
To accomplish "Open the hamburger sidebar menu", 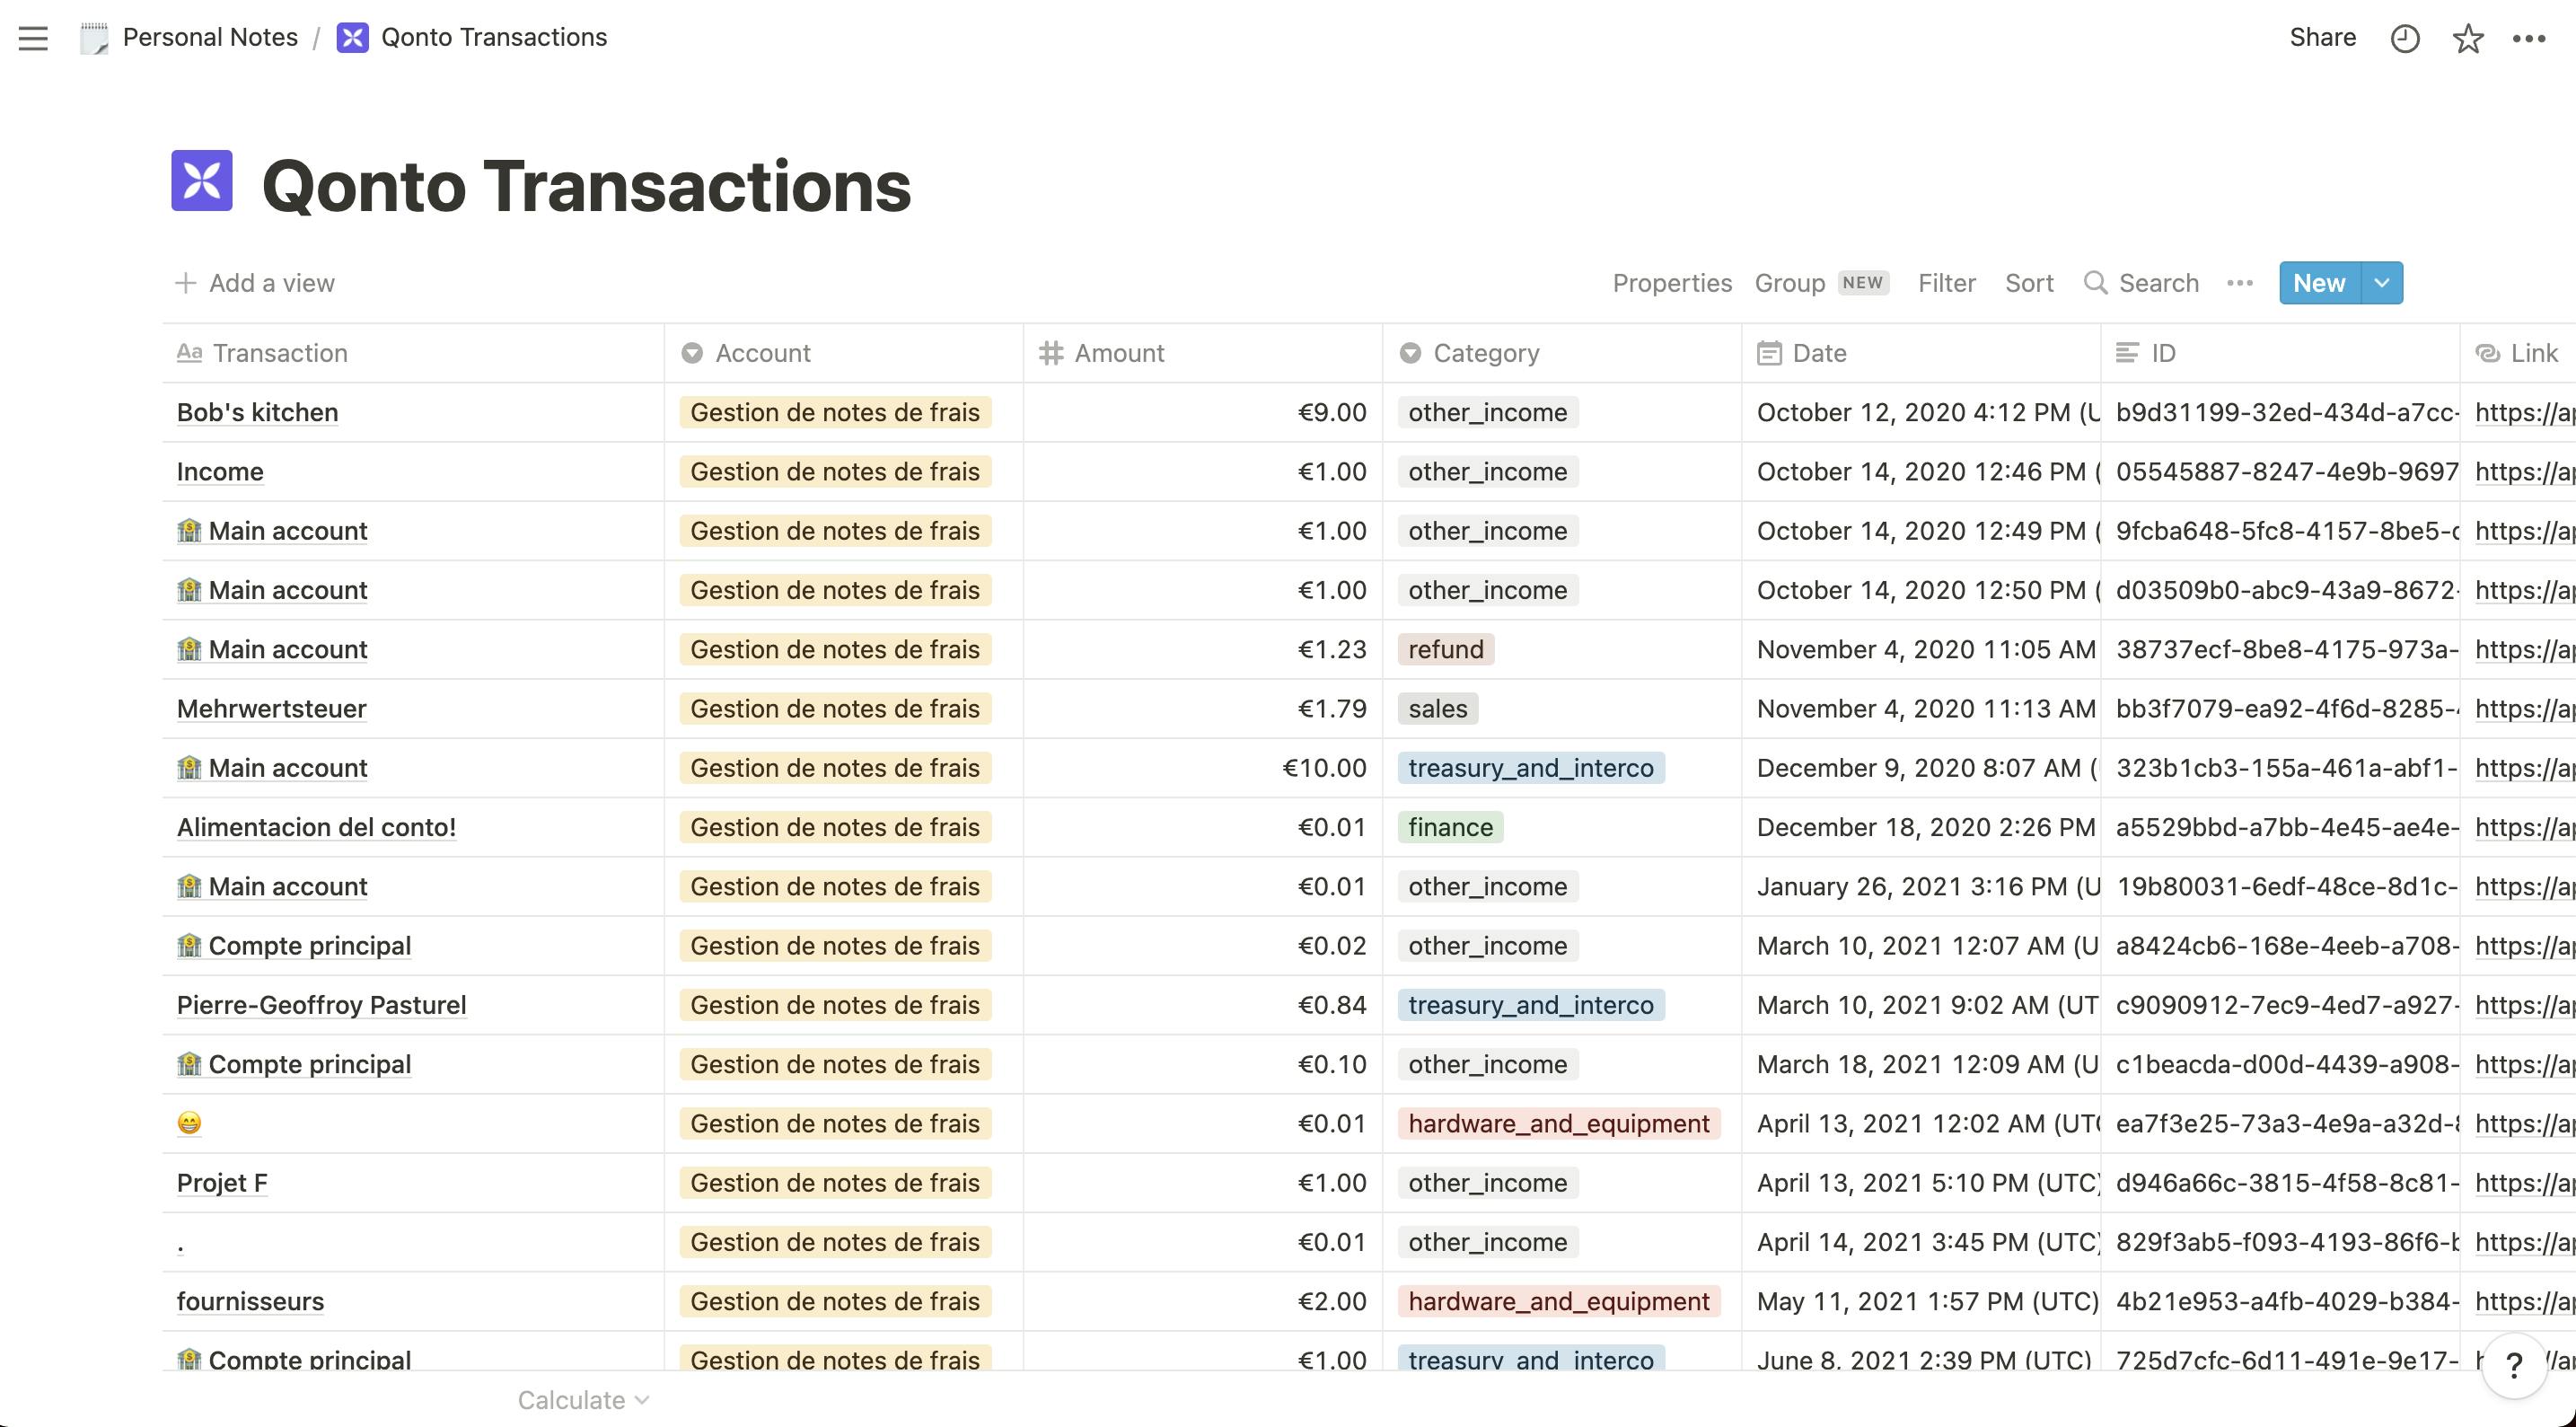I will coord(33,38).
